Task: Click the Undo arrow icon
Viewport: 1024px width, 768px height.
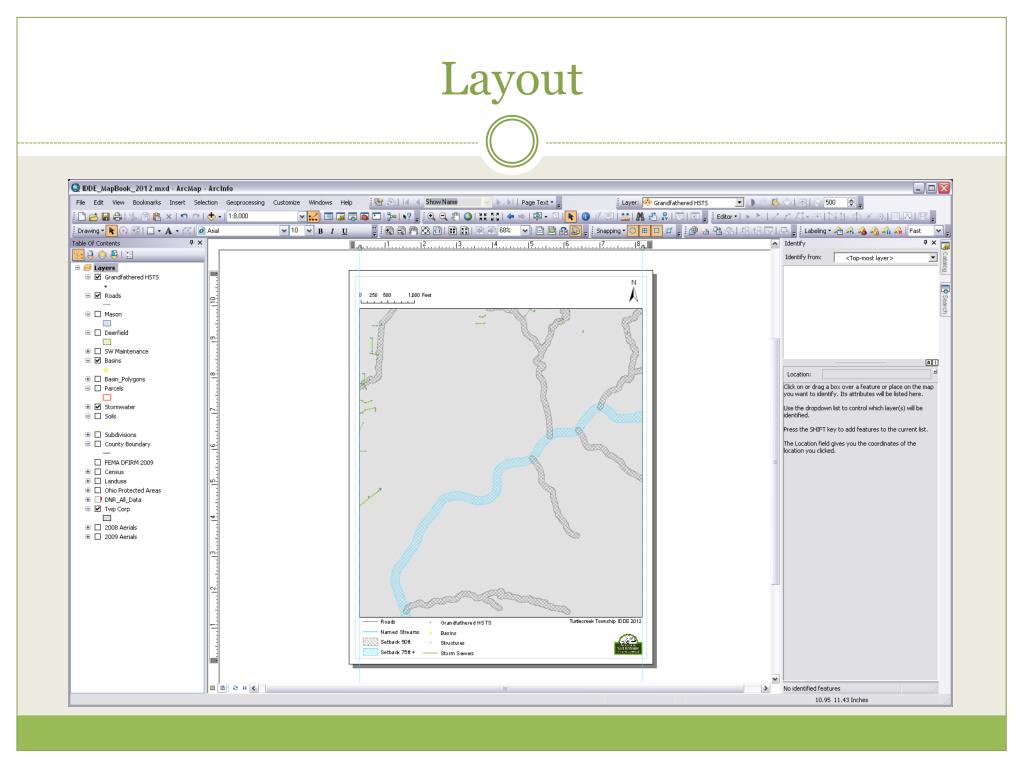Action: tap(184, 217)
